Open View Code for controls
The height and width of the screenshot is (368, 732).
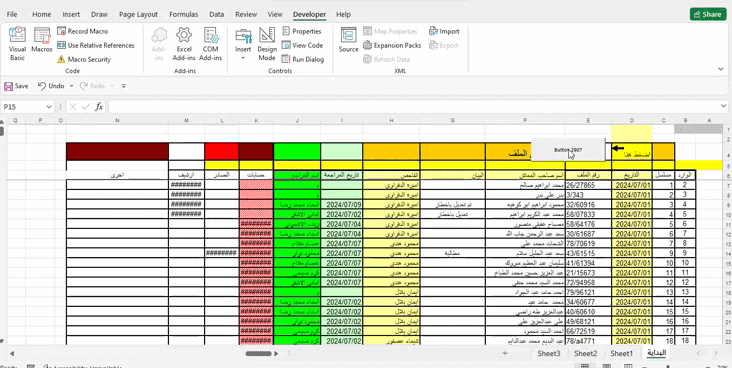point(303,45)
